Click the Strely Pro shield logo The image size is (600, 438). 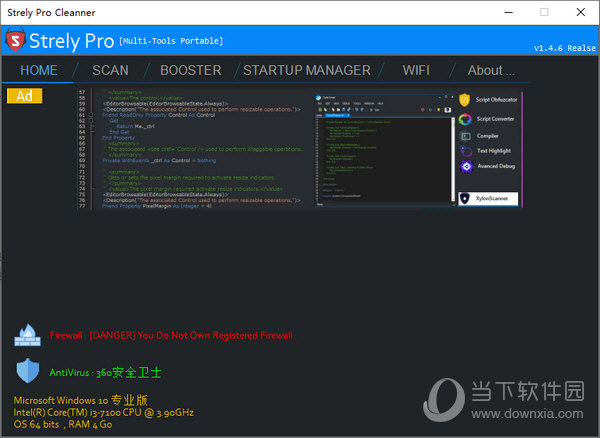[x=15, y=40]
